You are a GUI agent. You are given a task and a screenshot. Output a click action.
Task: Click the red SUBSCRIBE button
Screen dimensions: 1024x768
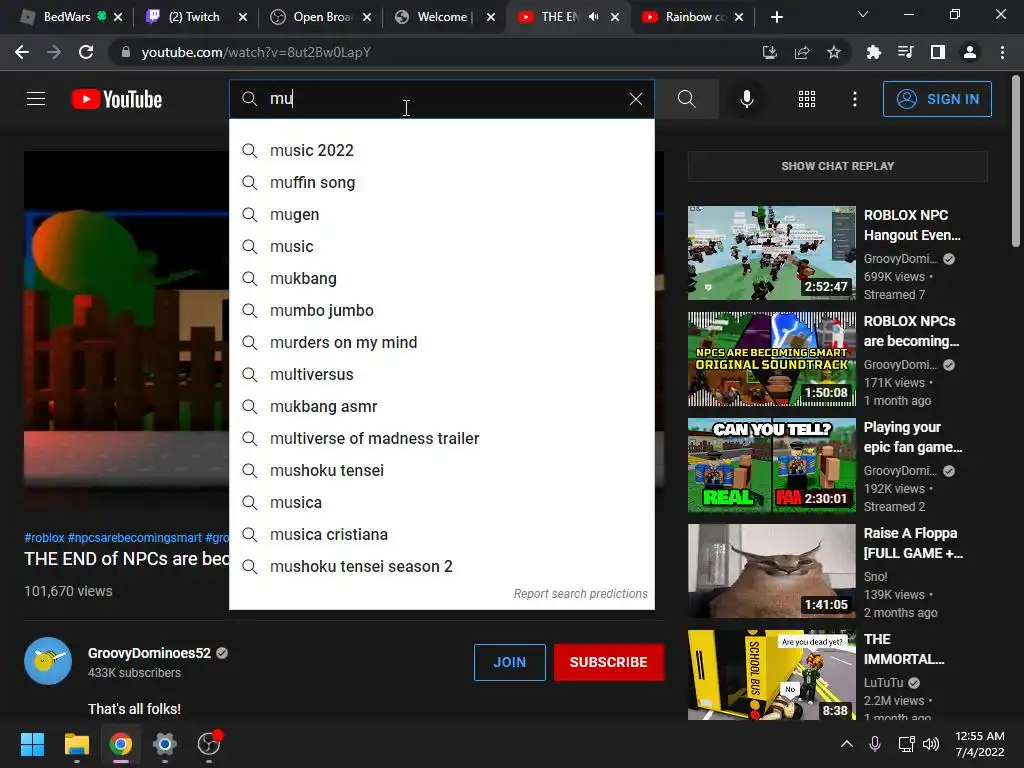point(608,662)
